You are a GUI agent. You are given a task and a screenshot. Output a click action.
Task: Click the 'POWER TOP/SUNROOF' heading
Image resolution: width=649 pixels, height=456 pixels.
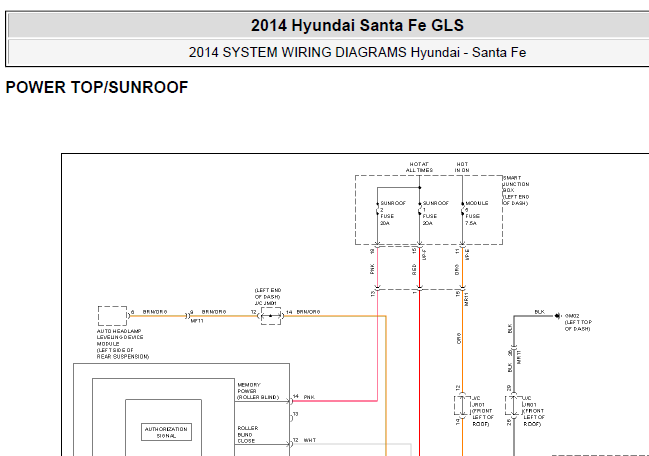pyautogui.click(x=97, y=87)
